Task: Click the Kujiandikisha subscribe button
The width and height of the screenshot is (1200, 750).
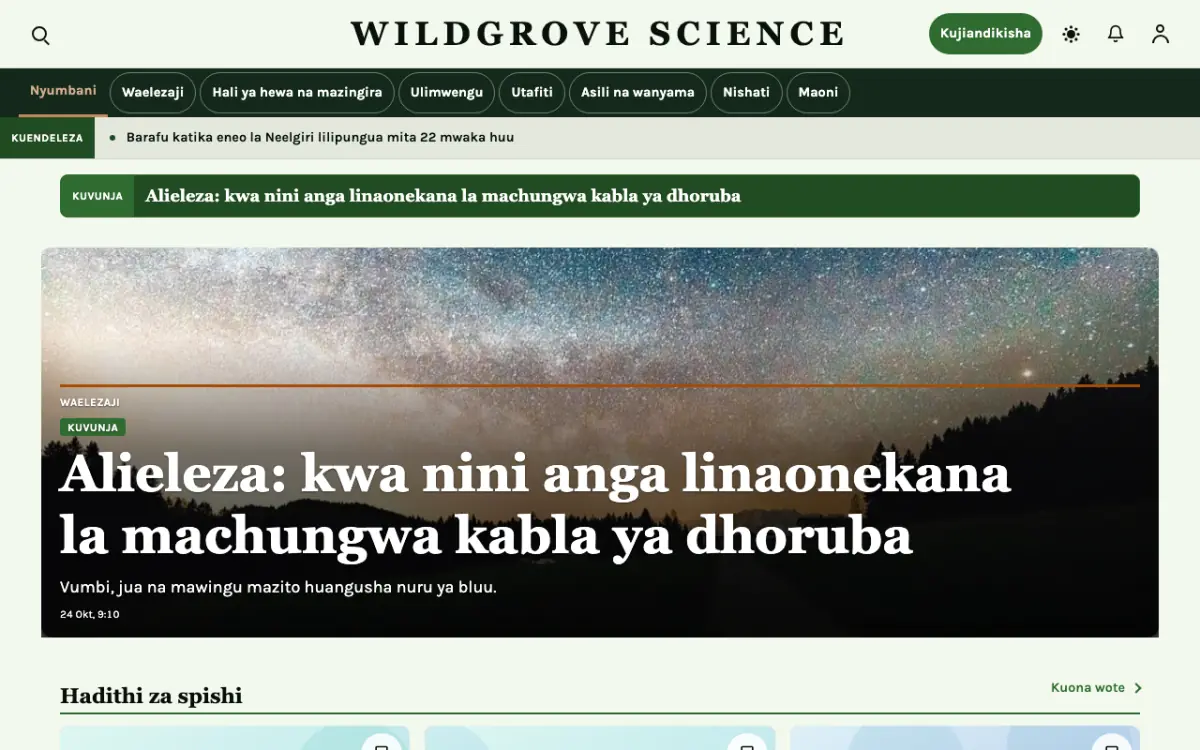Action: 986,34
